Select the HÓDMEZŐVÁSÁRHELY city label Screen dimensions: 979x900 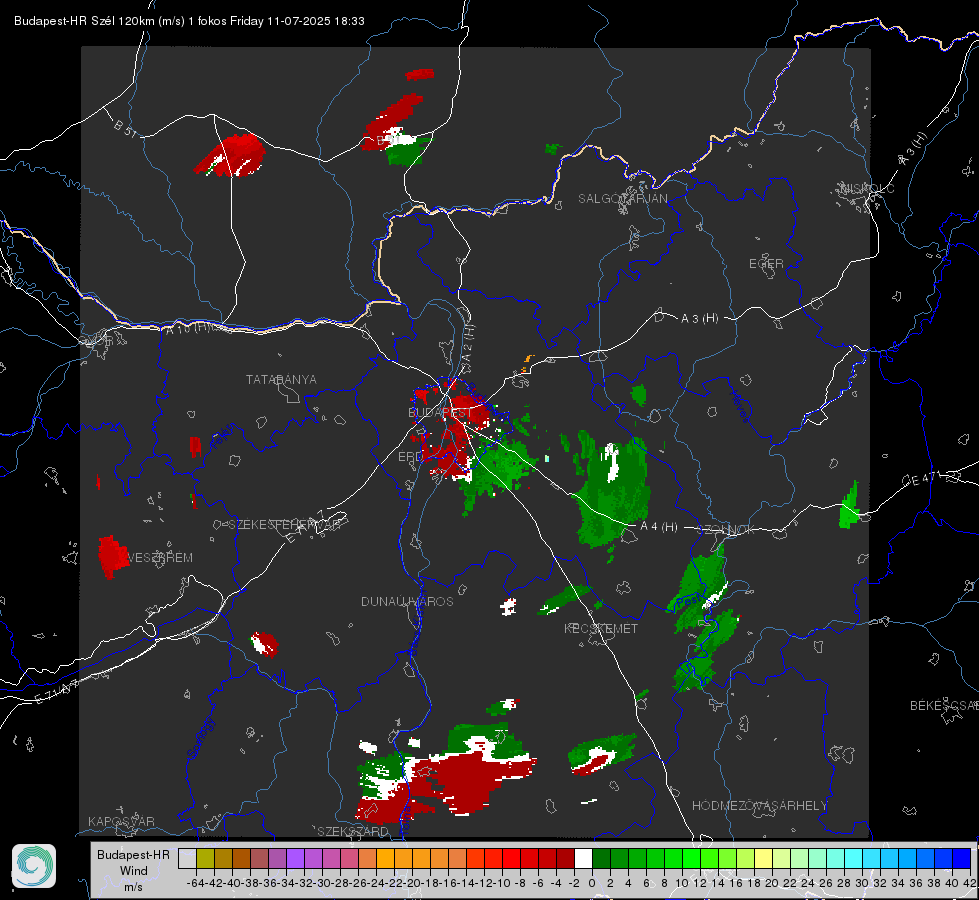(759, 806)
